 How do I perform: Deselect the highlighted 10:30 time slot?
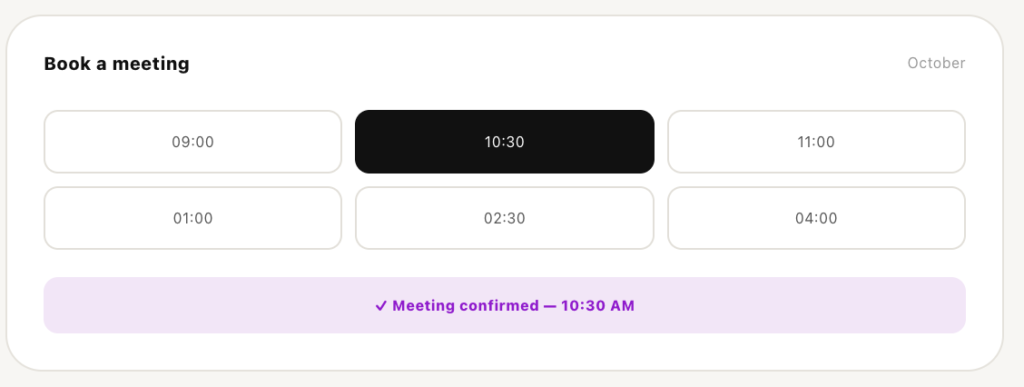coord(504,142)
